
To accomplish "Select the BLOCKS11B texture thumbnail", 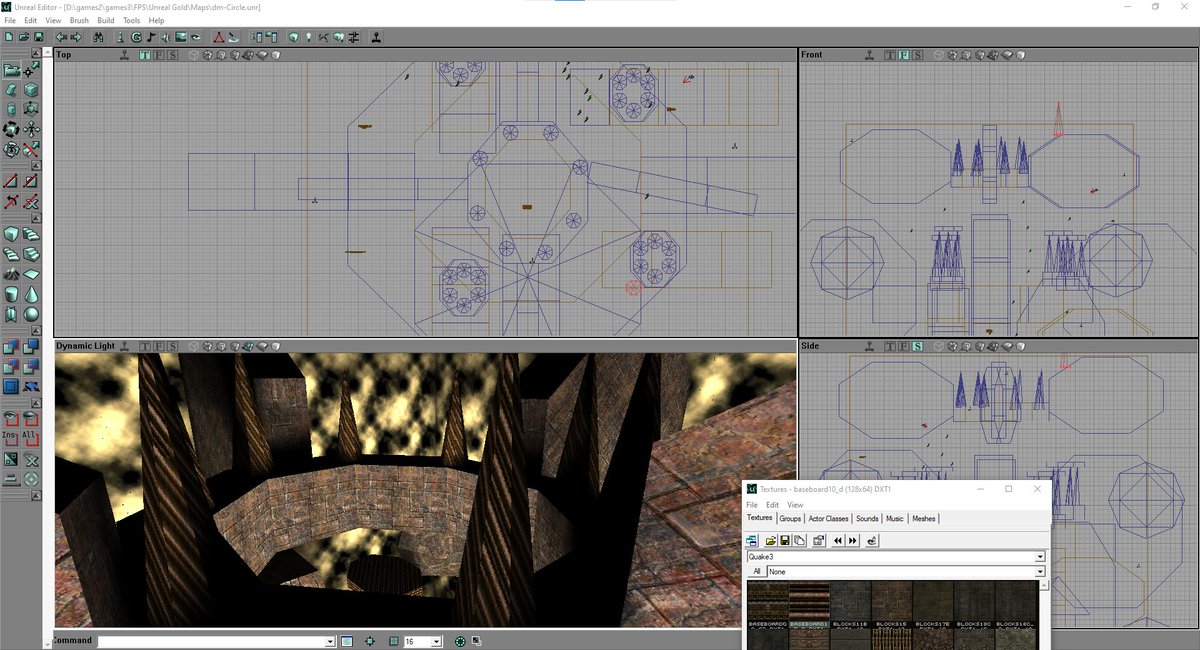I will 849,606.
